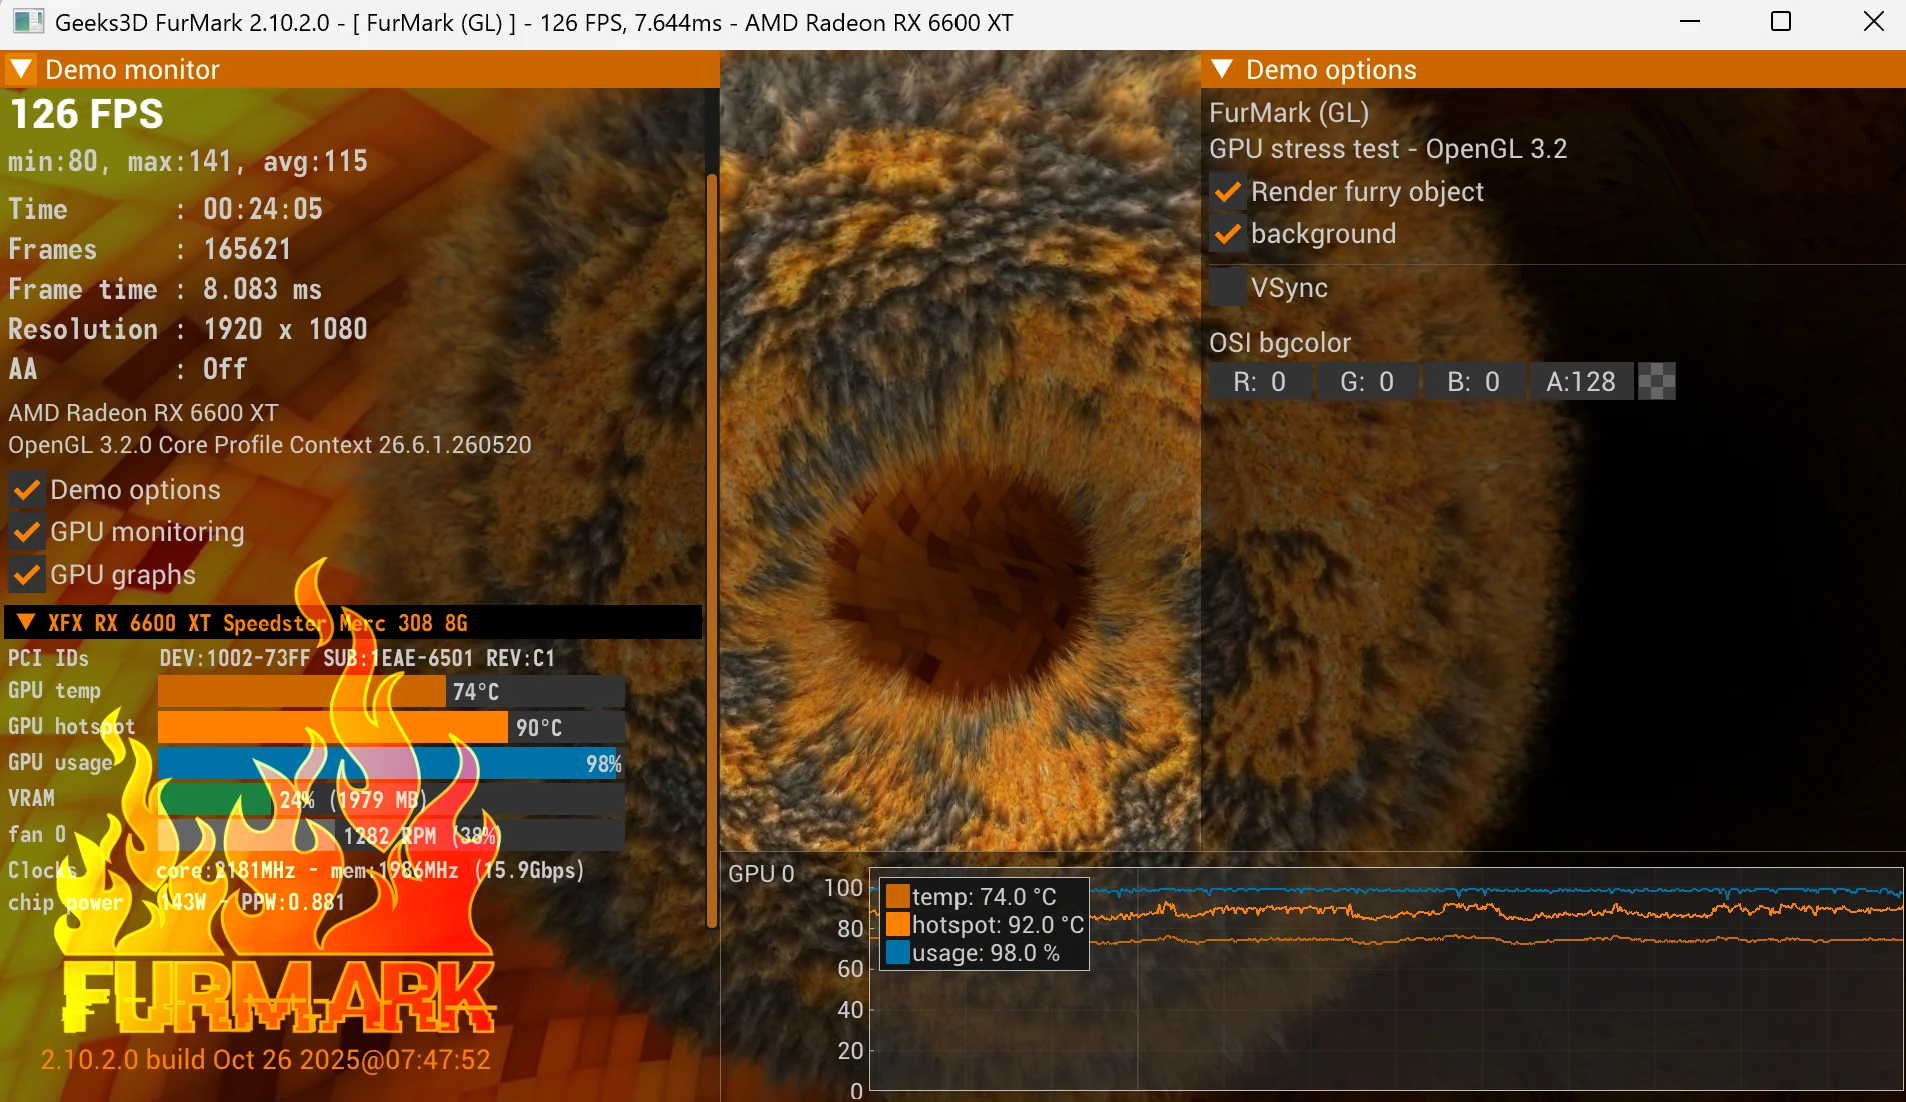
Task: Click the GPU usage 98% bar
Action: click(391, 763)
